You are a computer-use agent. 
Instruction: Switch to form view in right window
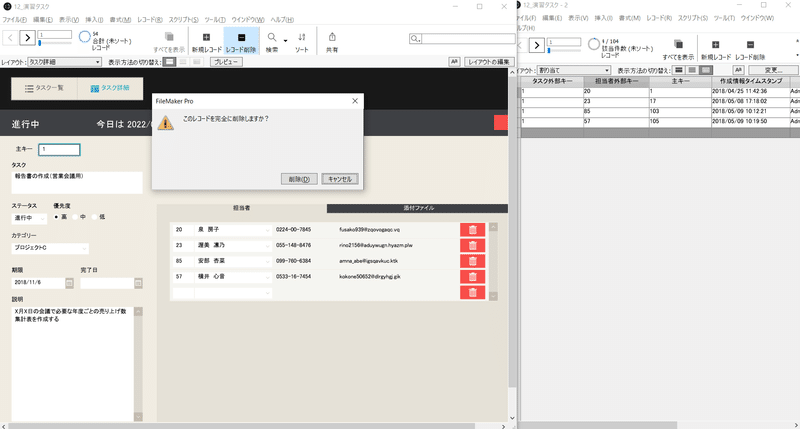coord(679,70)
